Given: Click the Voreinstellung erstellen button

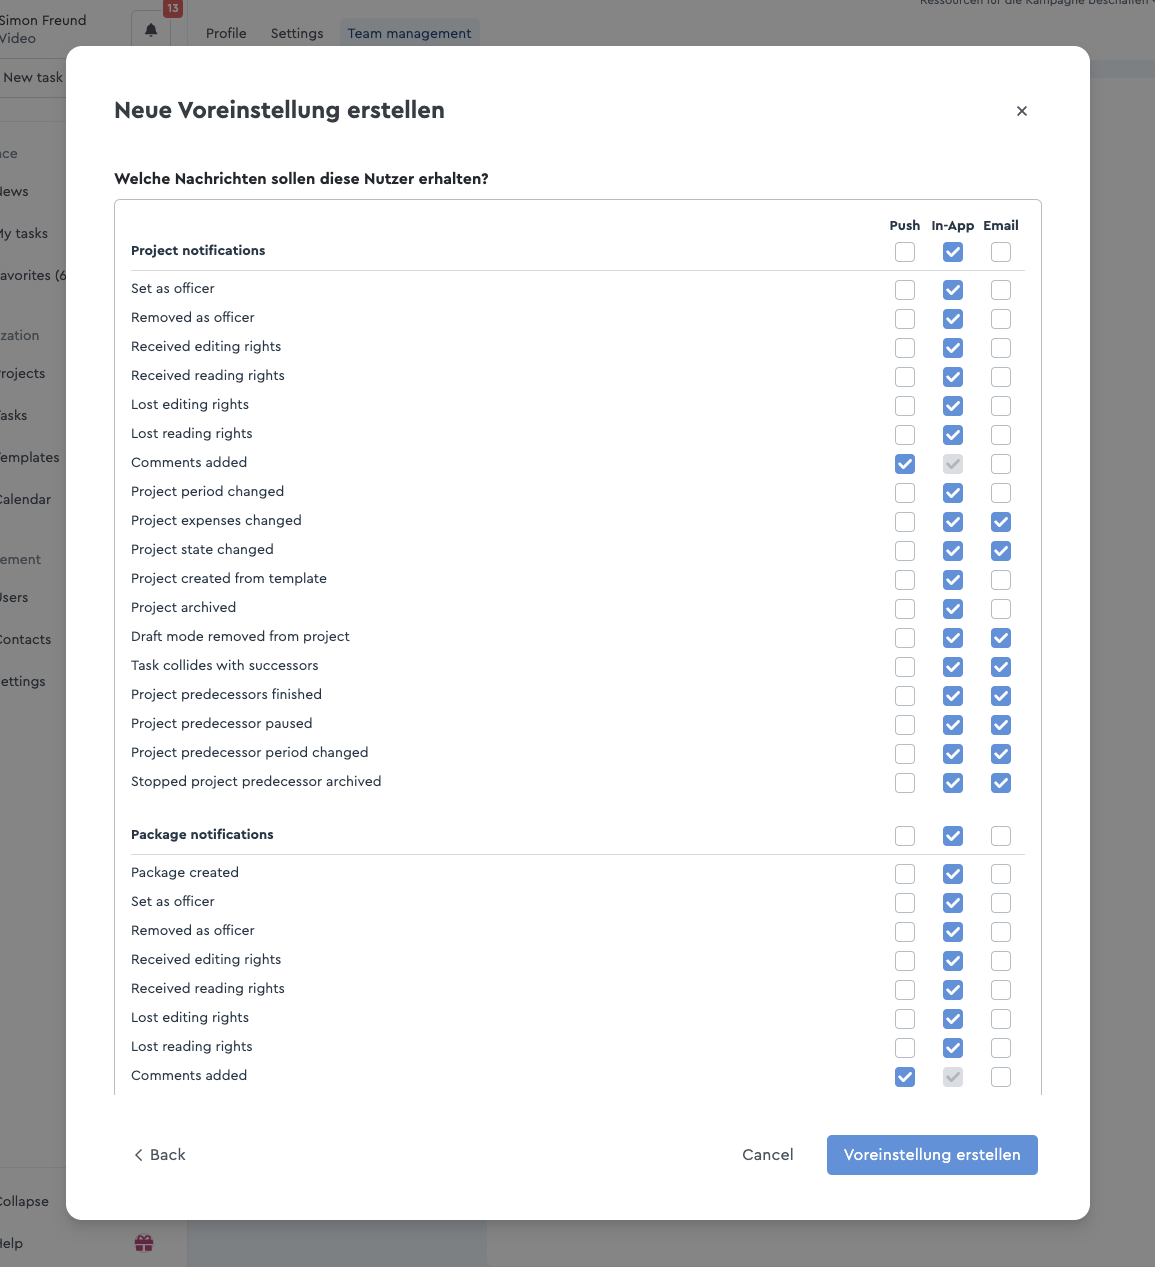Looking at the screenshot, I should pos(932,1155).
